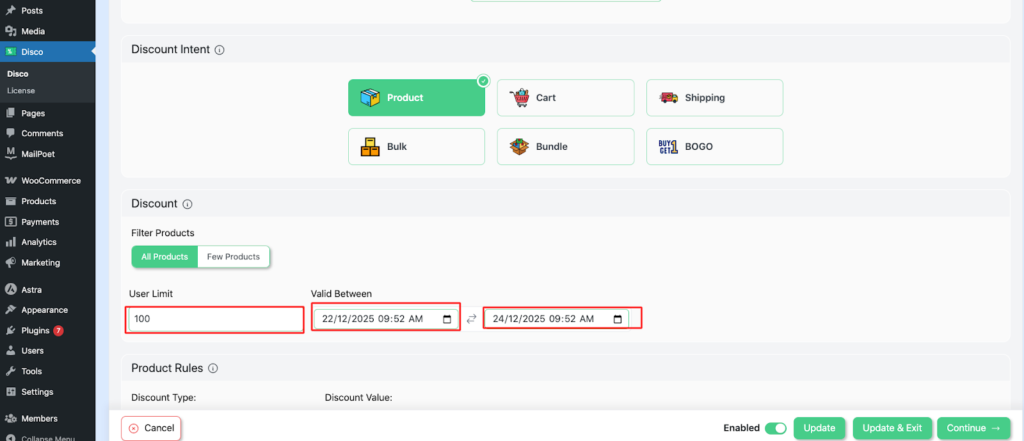Select the Cart discount intent
Screen dimensions: 1024x441
(566, 97)
